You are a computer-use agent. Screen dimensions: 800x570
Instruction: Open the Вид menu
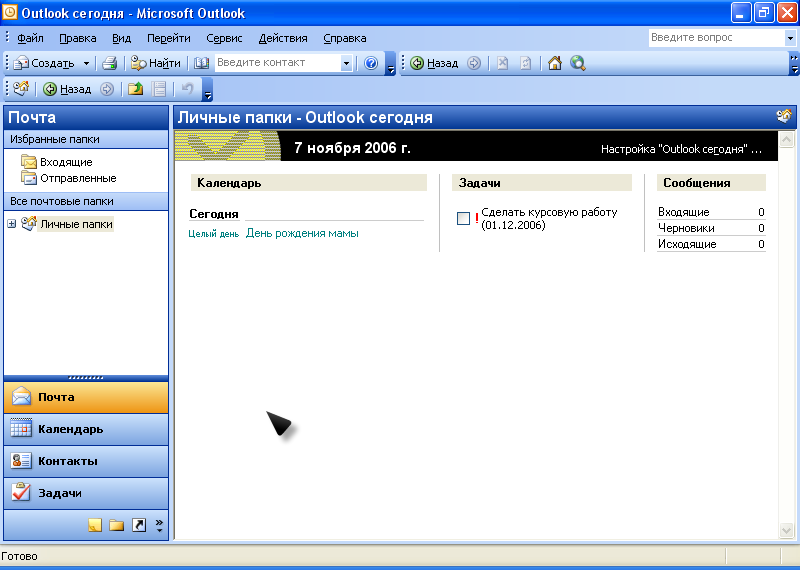(121, 38)
